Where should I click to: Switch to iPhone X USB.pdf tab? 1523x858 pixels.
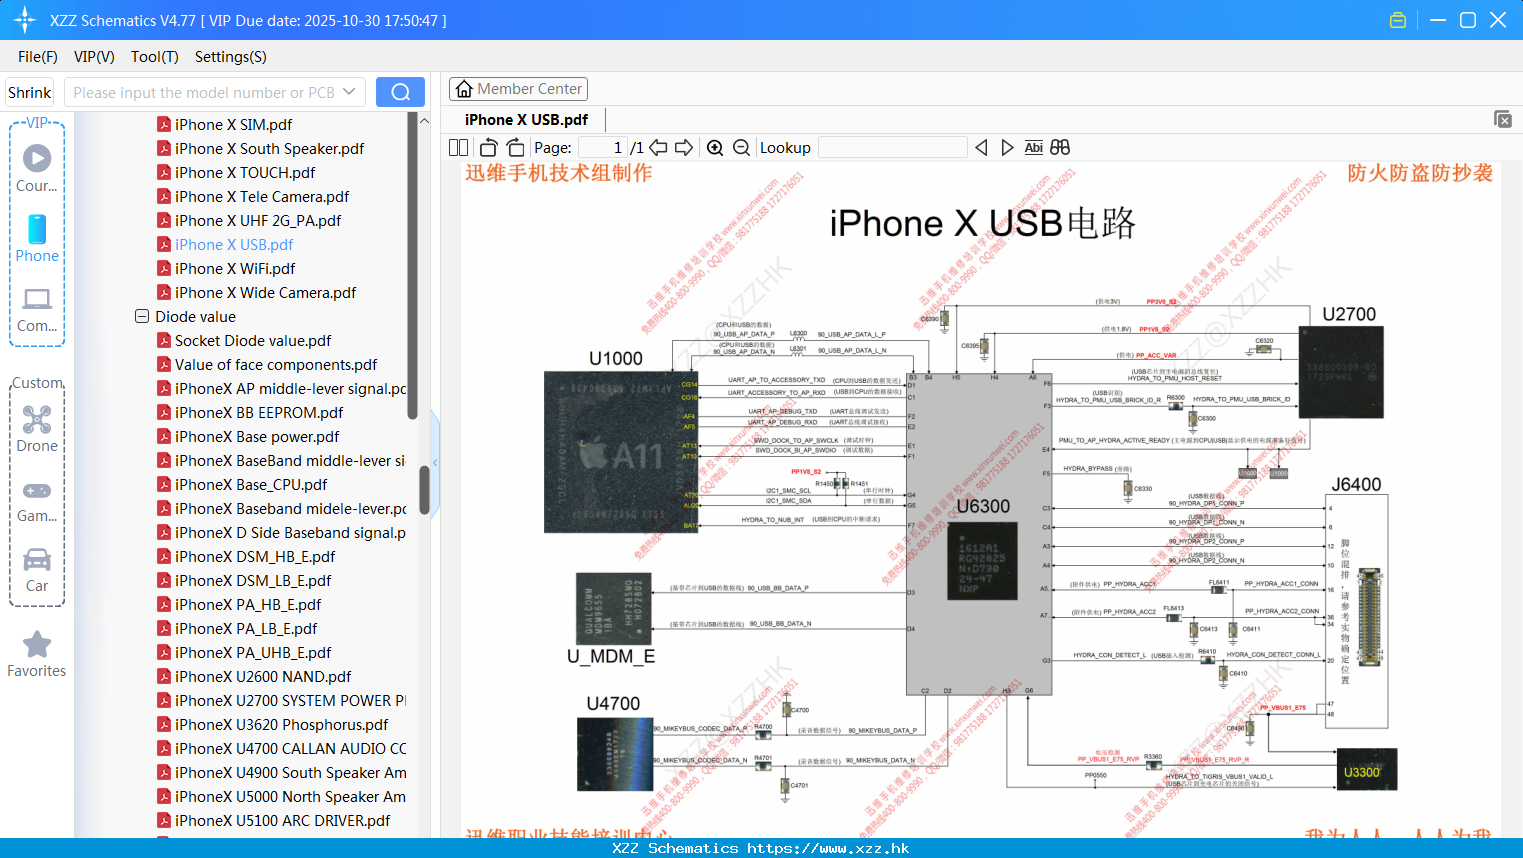tap(526, 119)
